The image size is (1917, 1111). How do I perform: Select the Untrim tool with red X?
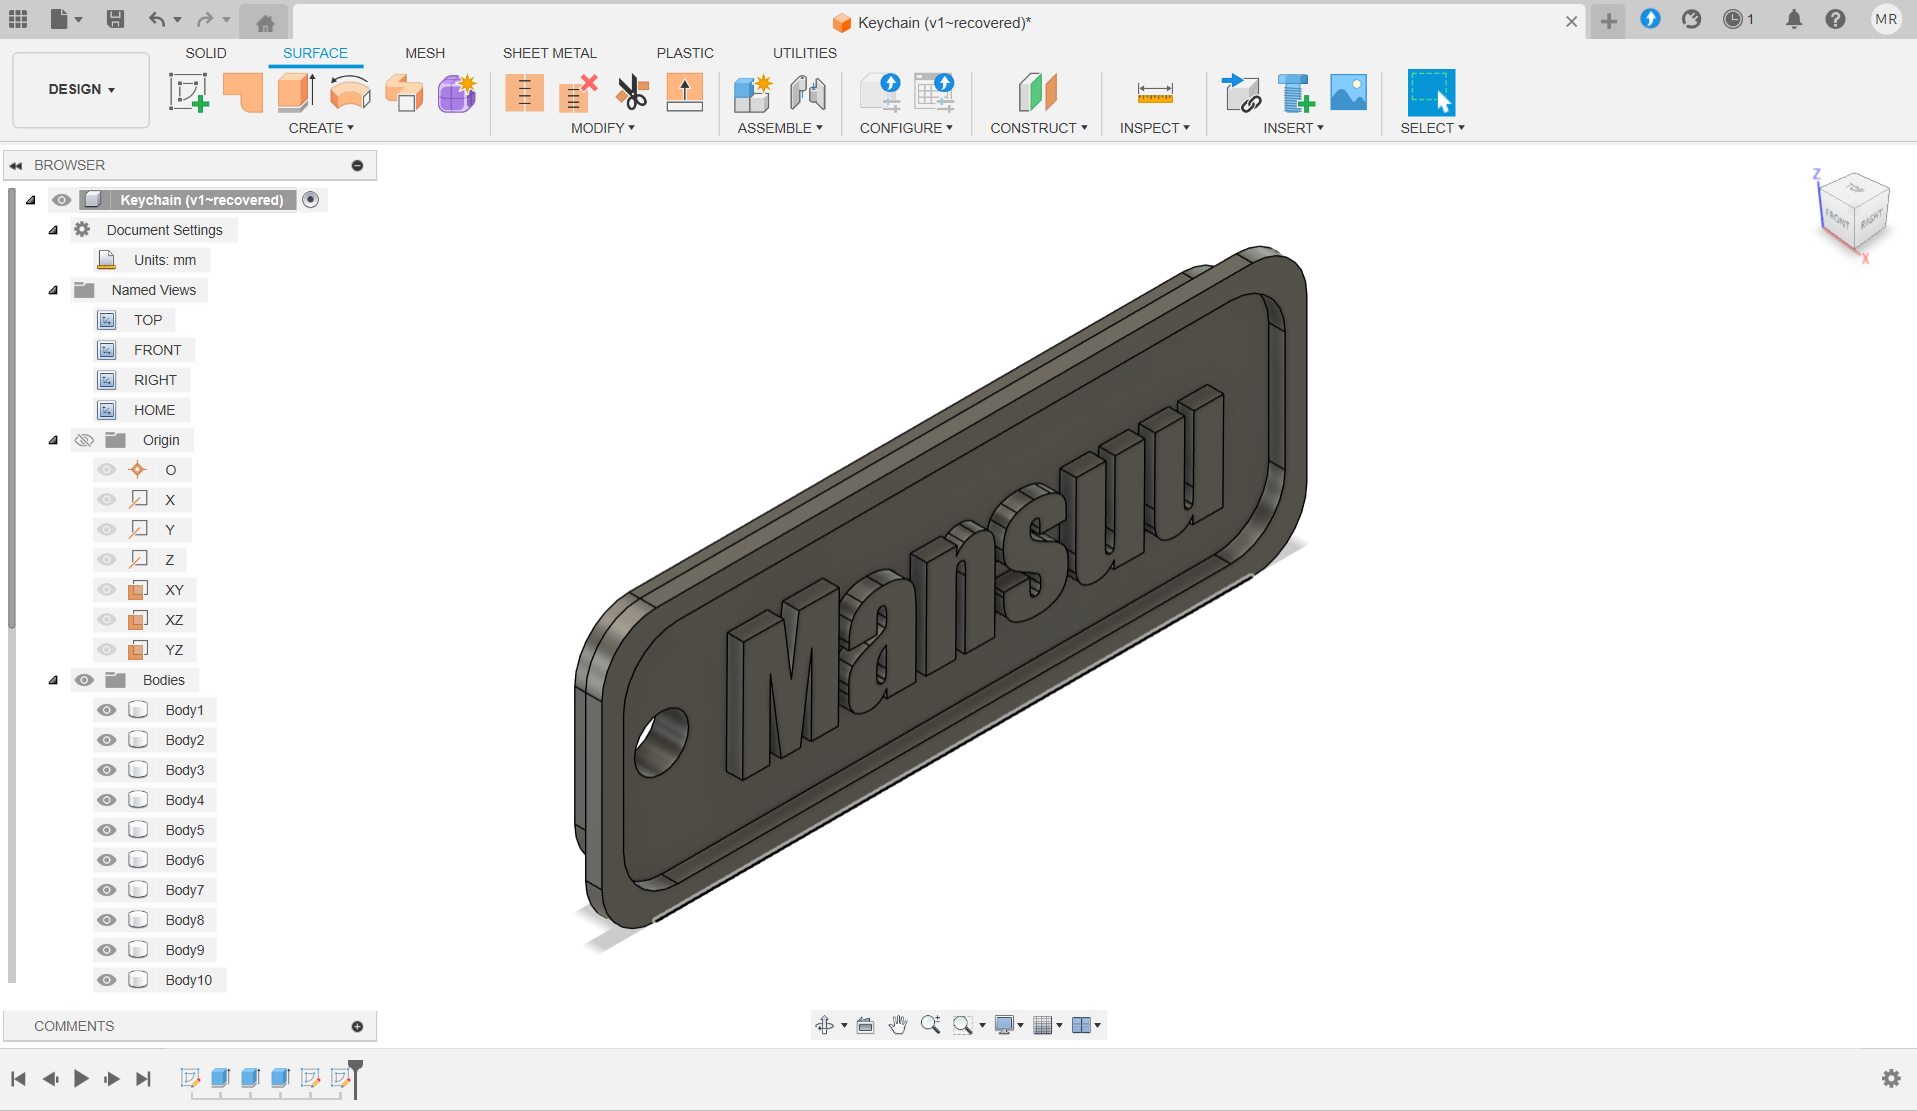point(578,92)
